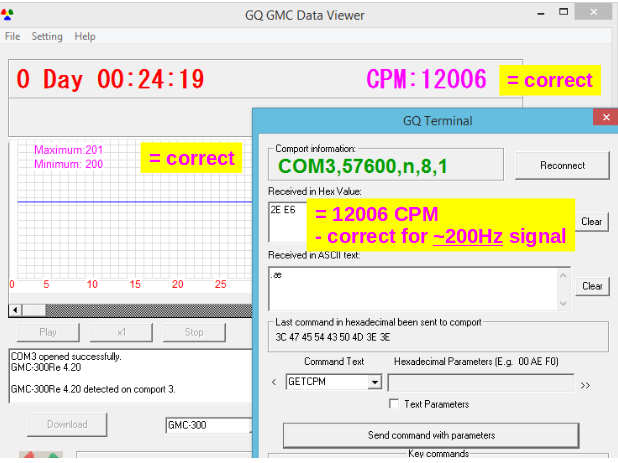The width and height of the screenshot is (618, 463).
Task: Clear the Received in ASCII text box
Action: [592, 286]
